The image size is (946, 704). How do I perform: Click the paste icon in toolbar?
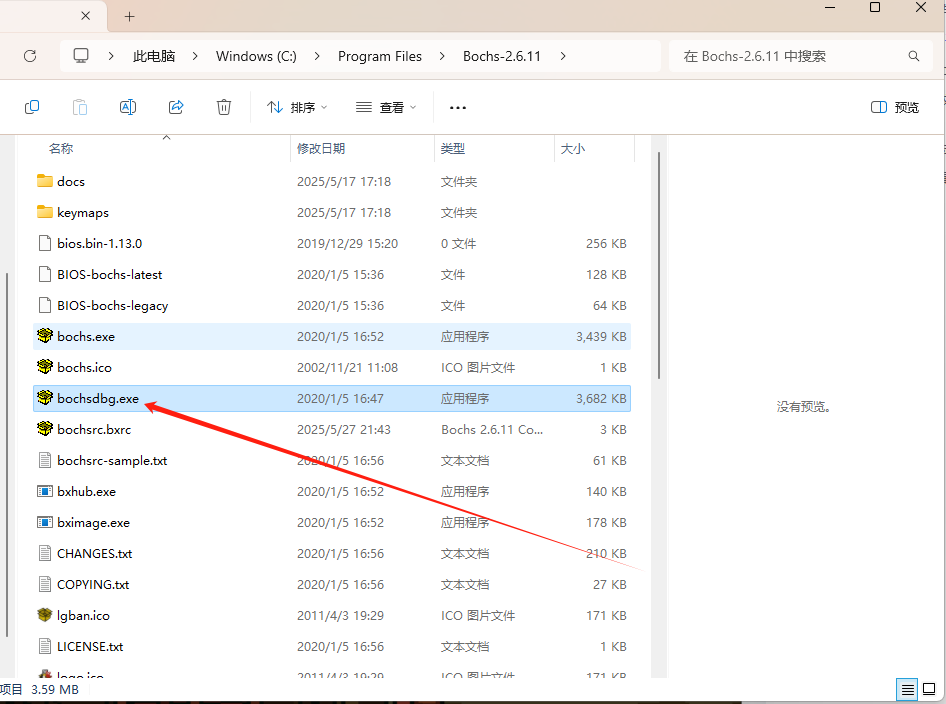tap(80, 107)
